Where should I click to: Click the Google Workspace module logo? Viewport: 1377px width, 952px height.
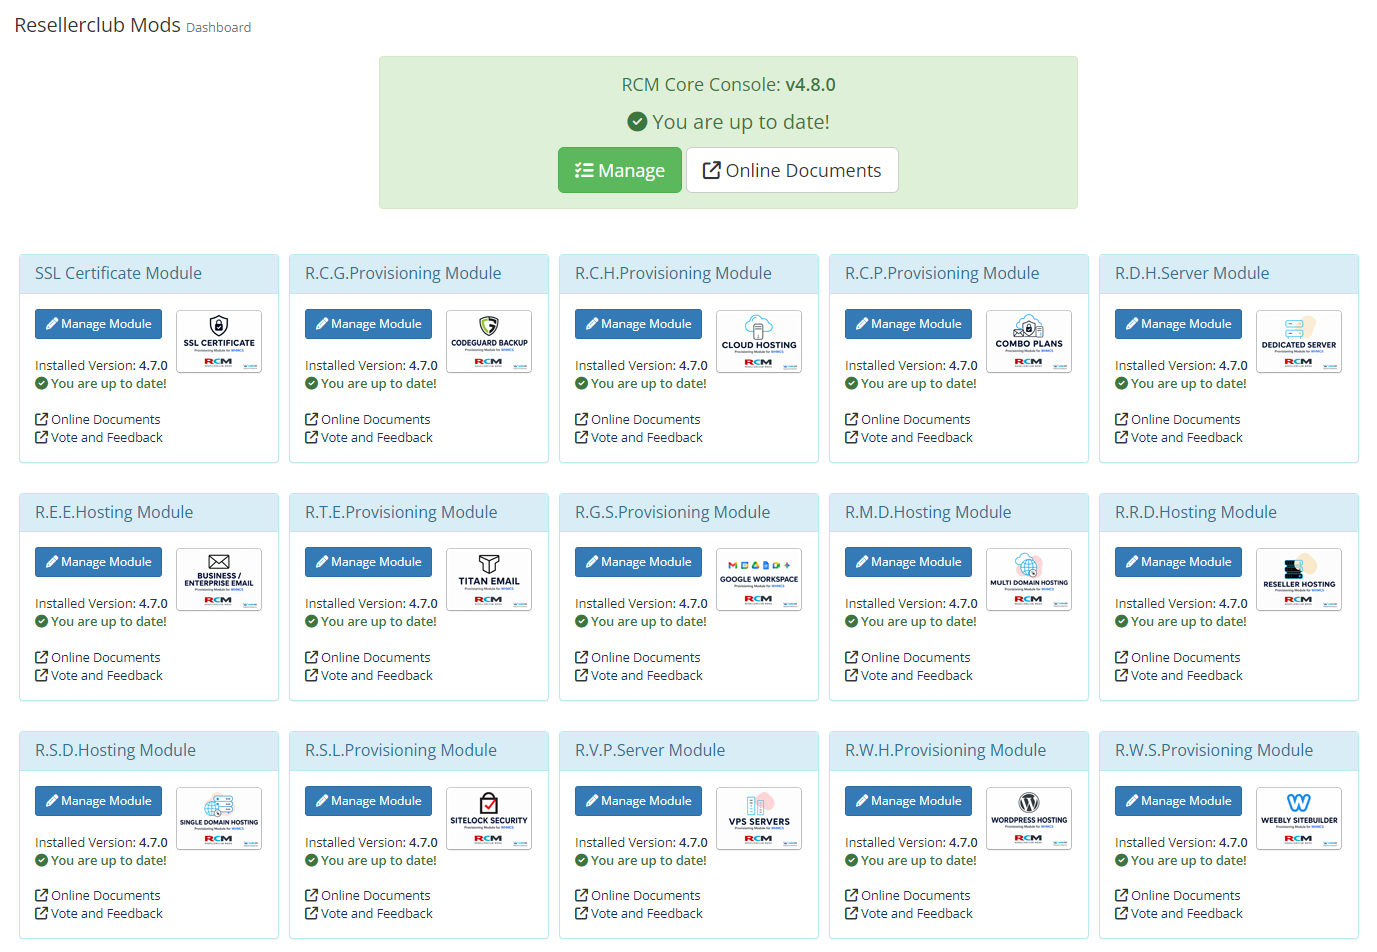759,579
